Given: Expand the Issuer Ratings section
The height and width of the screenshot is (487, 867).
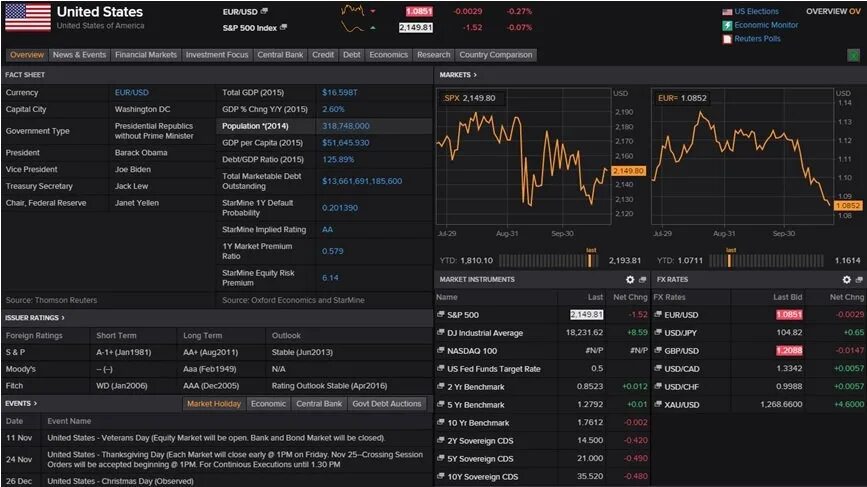Looking at the screenshot, I should click(x=35, y=318).
